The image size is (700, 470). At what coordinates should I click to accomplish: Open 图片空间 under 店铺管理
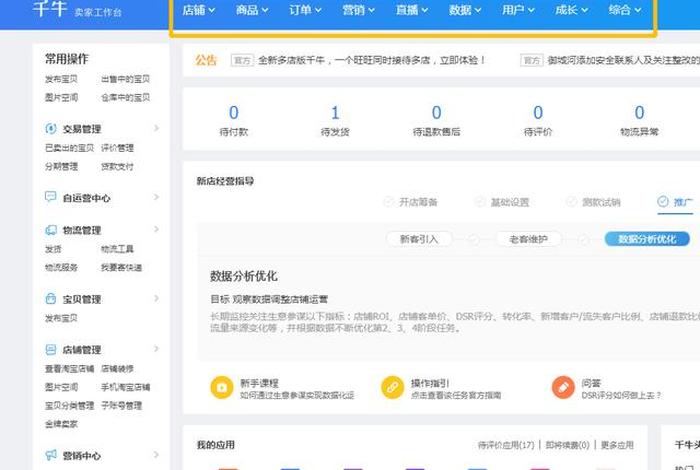coord(61,387)
